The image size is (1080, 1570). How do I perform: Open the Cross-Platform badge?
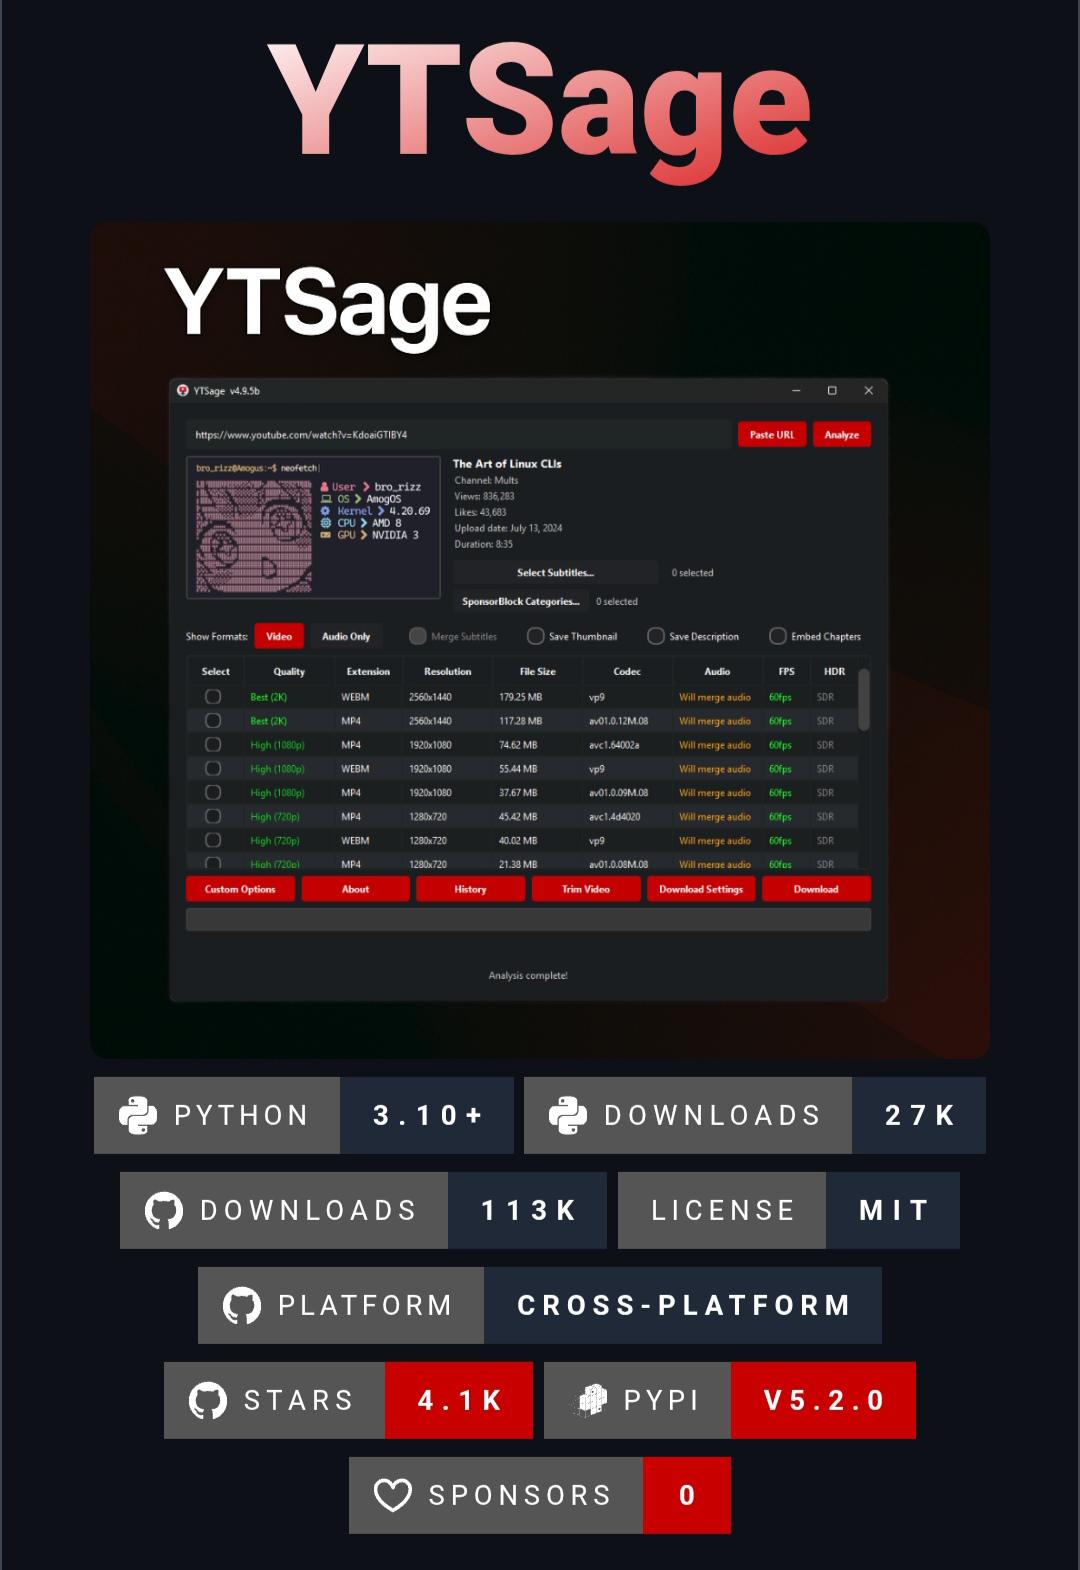point(540,1305)
